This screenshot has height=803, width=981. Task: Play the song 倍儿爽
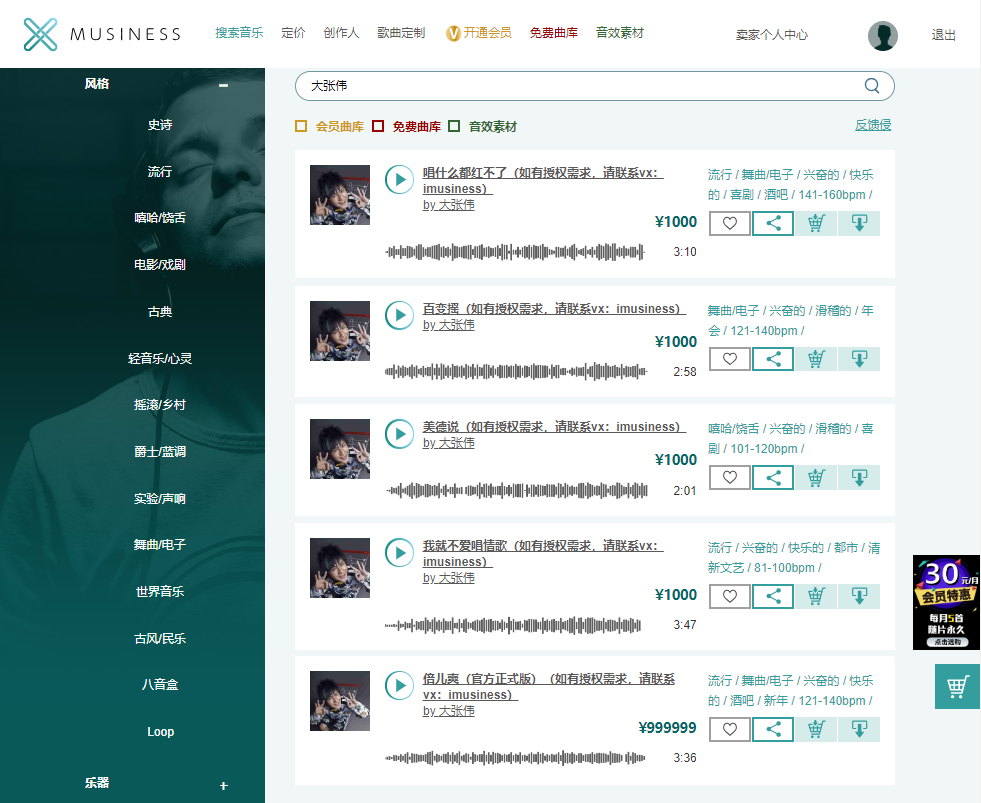(x=399, y=685)
